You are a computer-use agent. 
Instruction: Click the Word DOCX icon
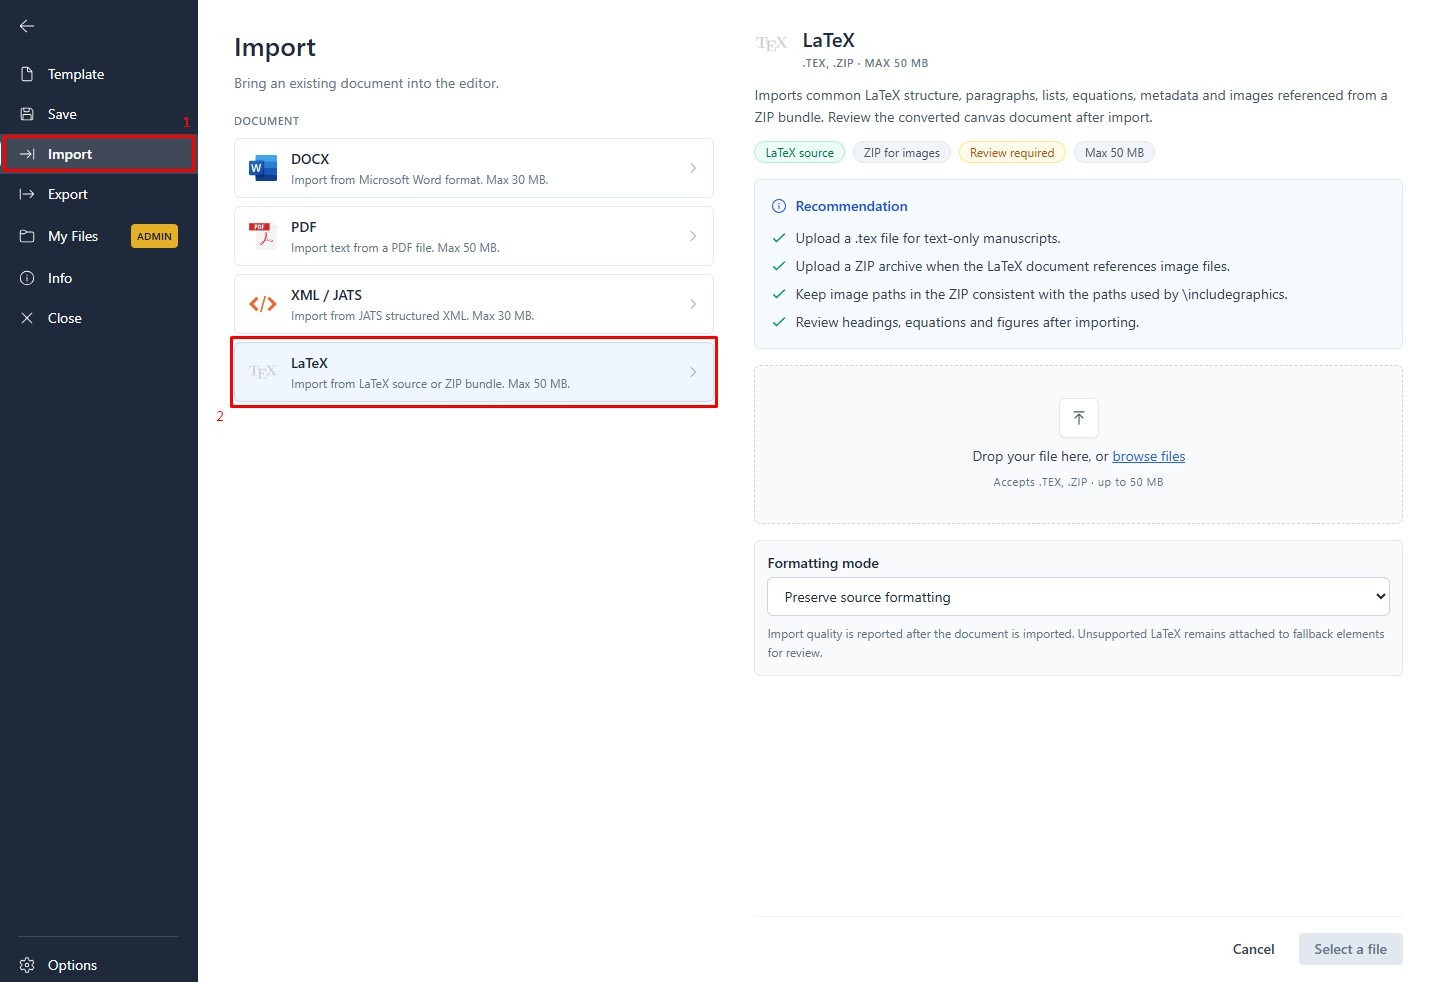pos(263,168)
